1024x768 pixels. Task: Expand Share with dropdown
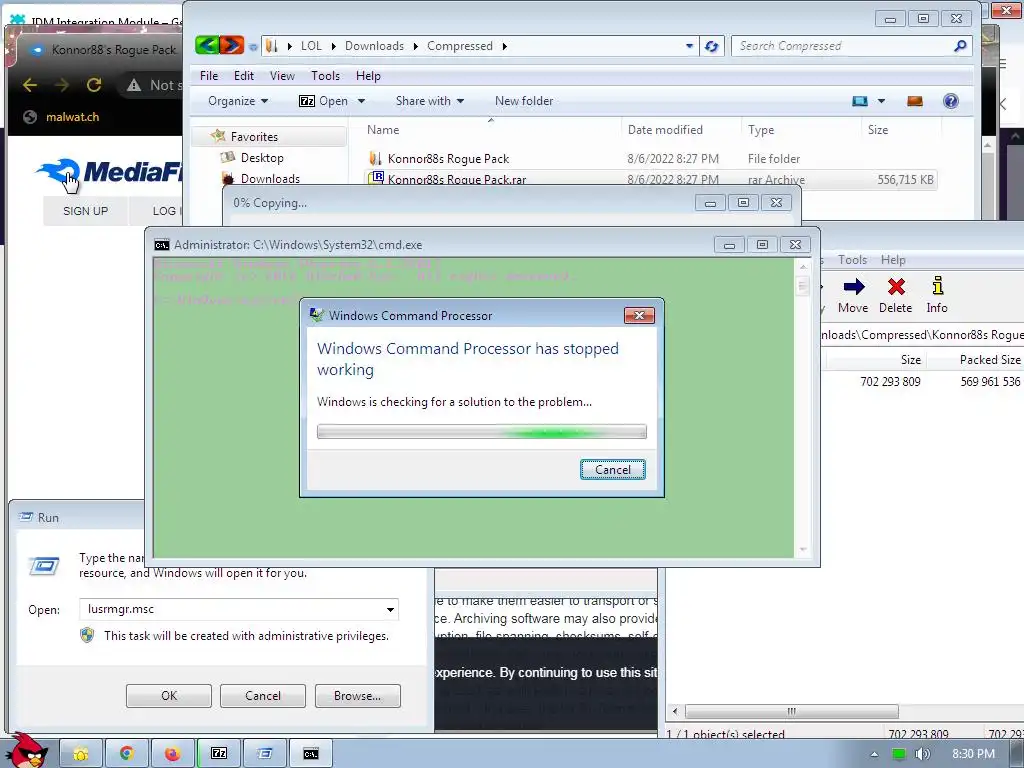460,101
